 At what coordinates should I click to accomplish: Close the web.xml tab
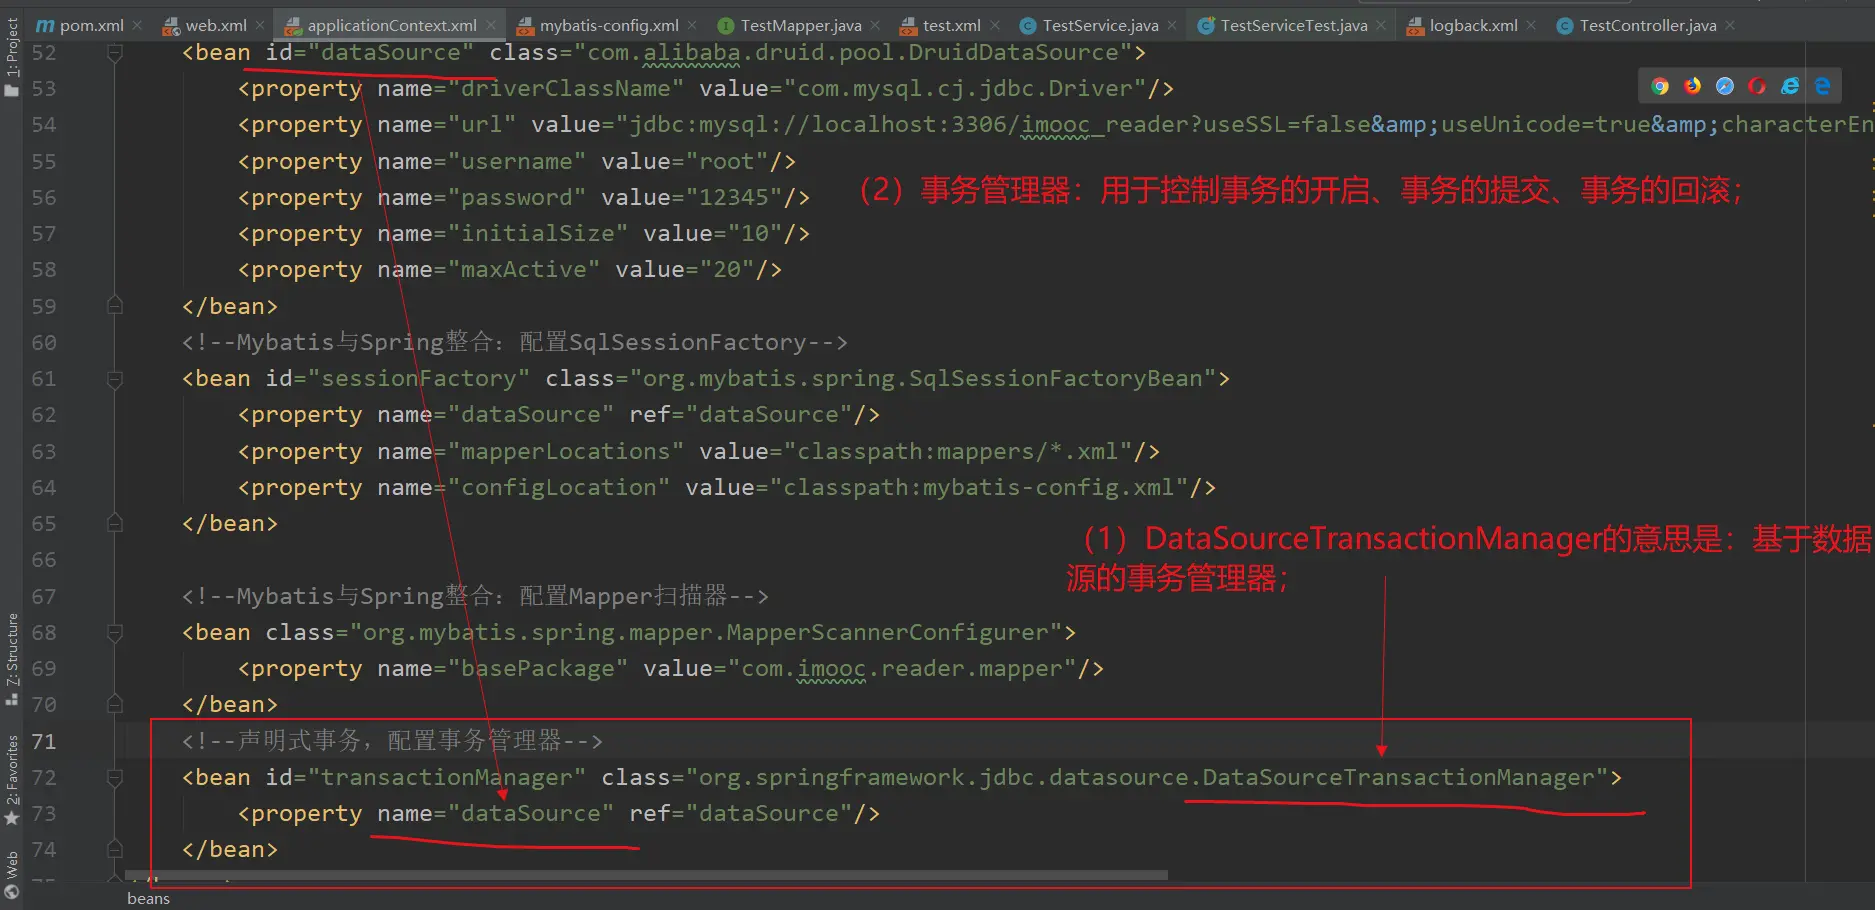pyautogui.click(x=260, y=25)
